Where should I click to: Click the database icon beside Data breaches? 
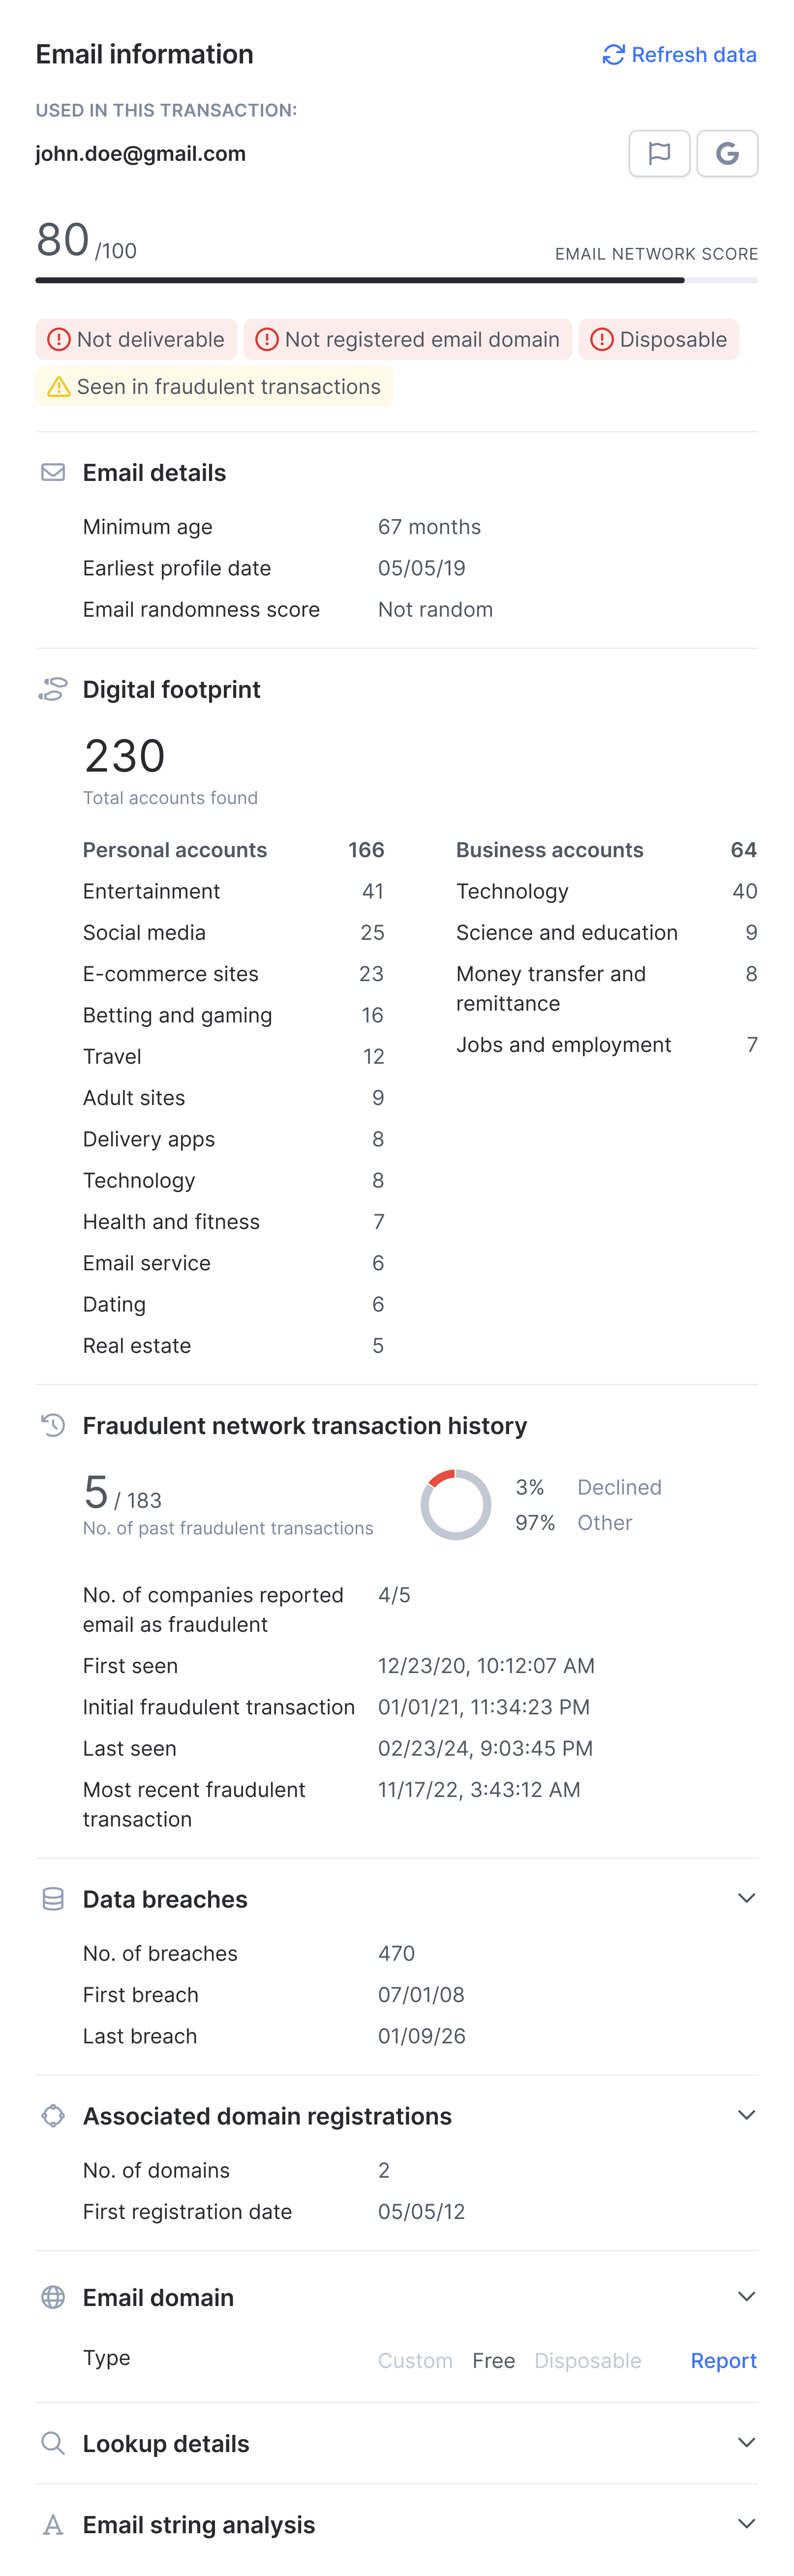(x=53, y=1899)
